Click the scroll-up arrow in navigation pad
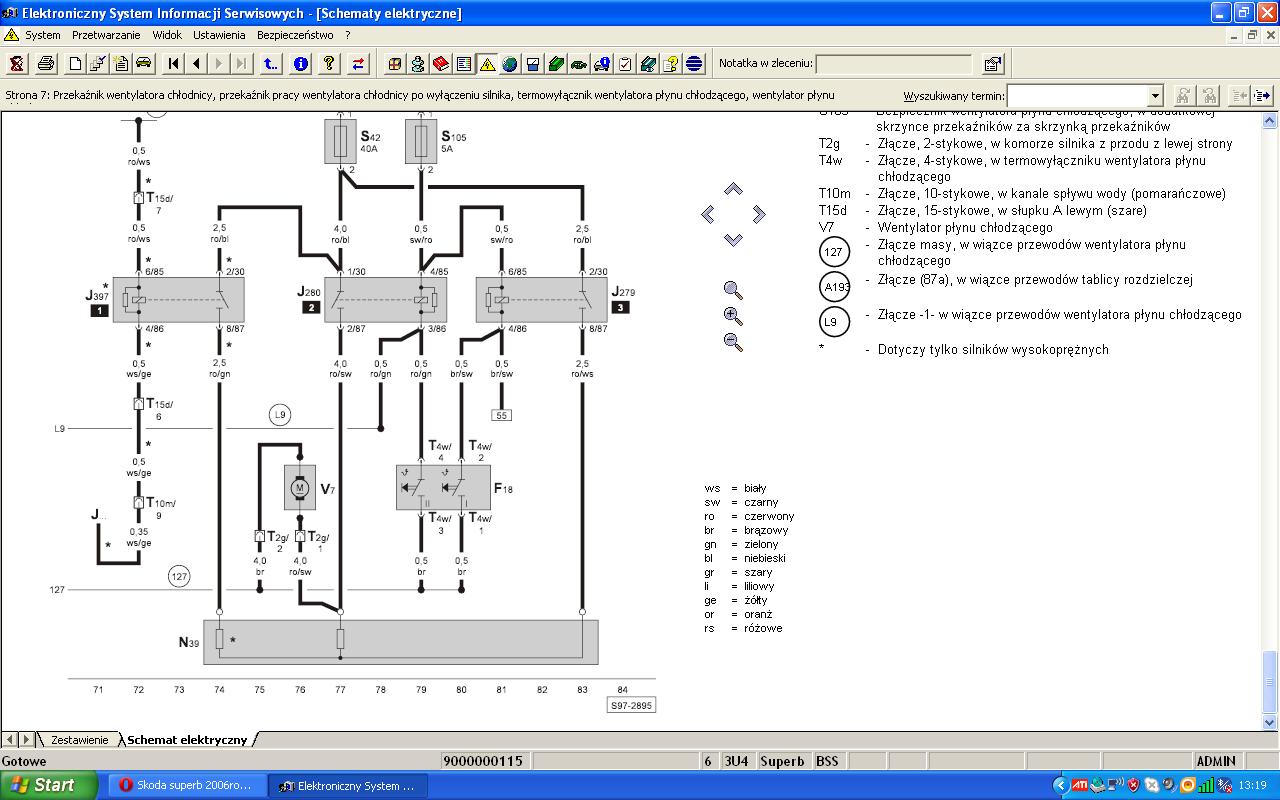1280x800 pixels. click(x=733, y=189)
